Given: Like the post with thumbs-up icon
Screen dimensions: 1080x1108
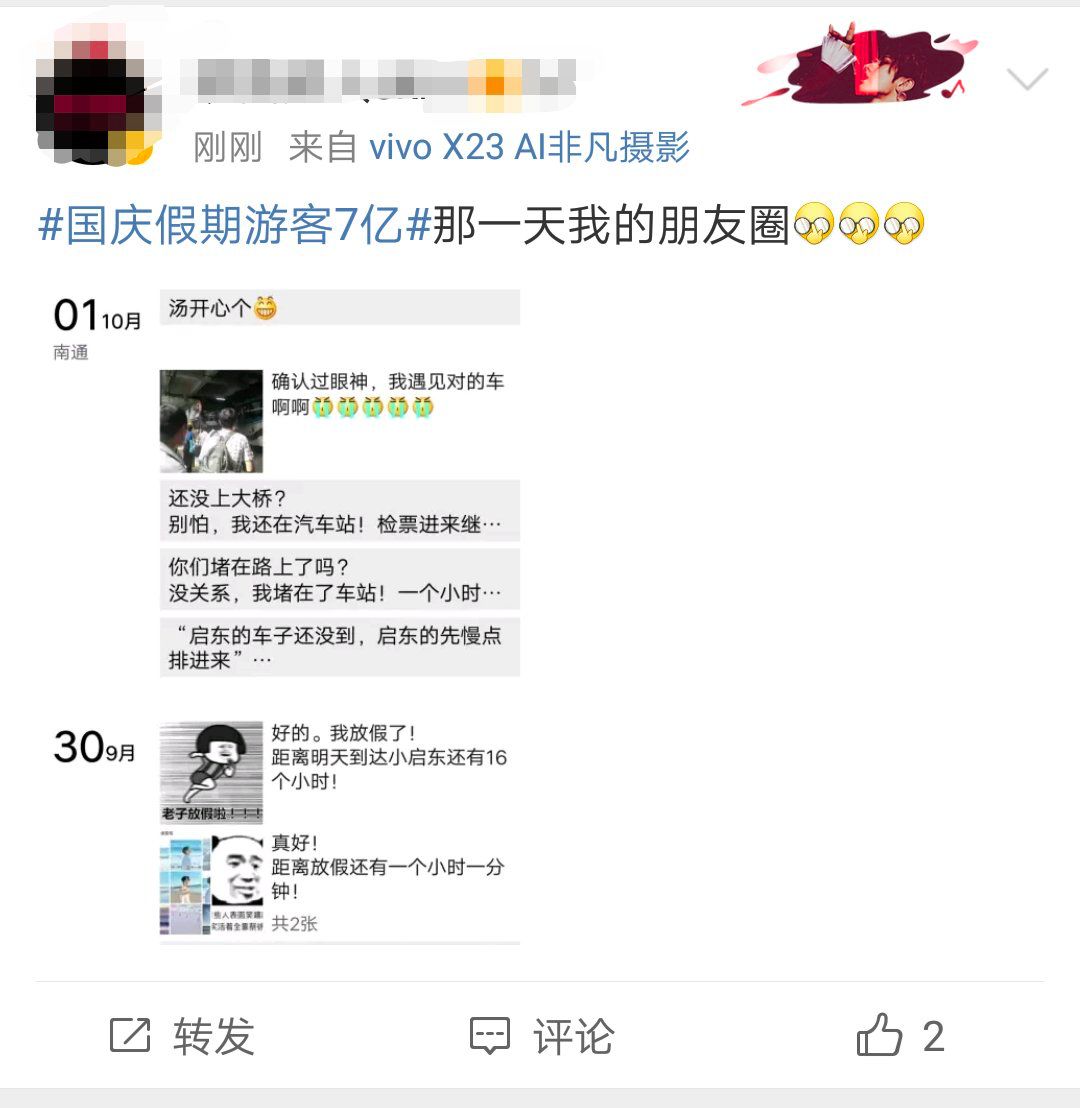Looking at the screenshot, I should pos(879,1035).
